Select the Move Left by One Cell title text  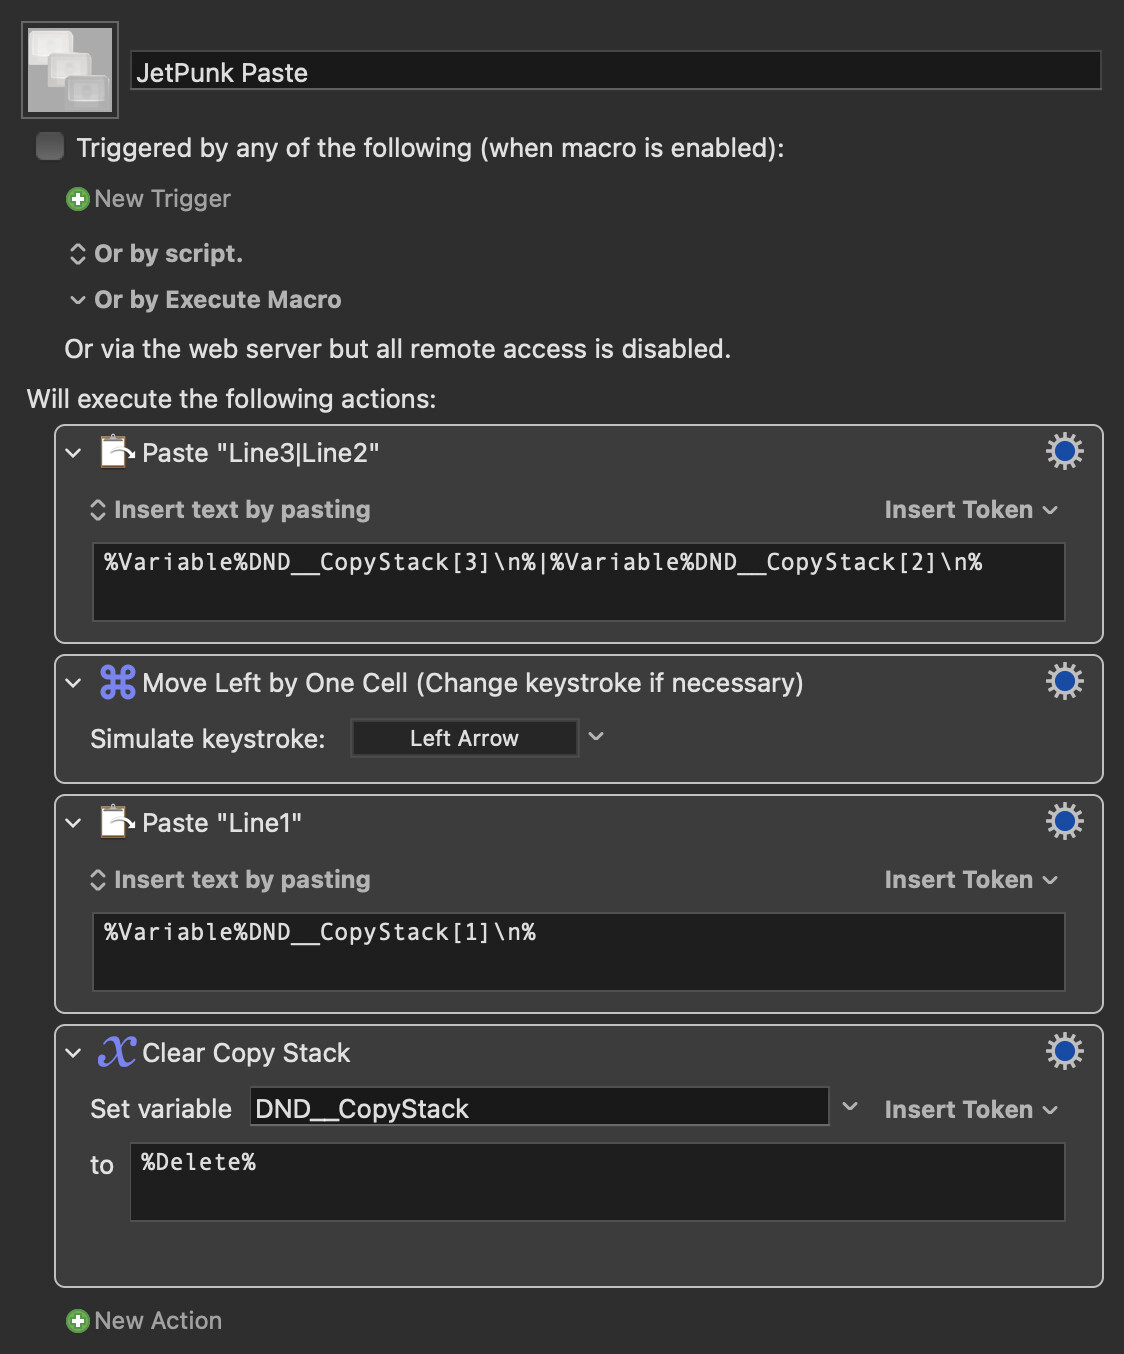click(473, 683)
